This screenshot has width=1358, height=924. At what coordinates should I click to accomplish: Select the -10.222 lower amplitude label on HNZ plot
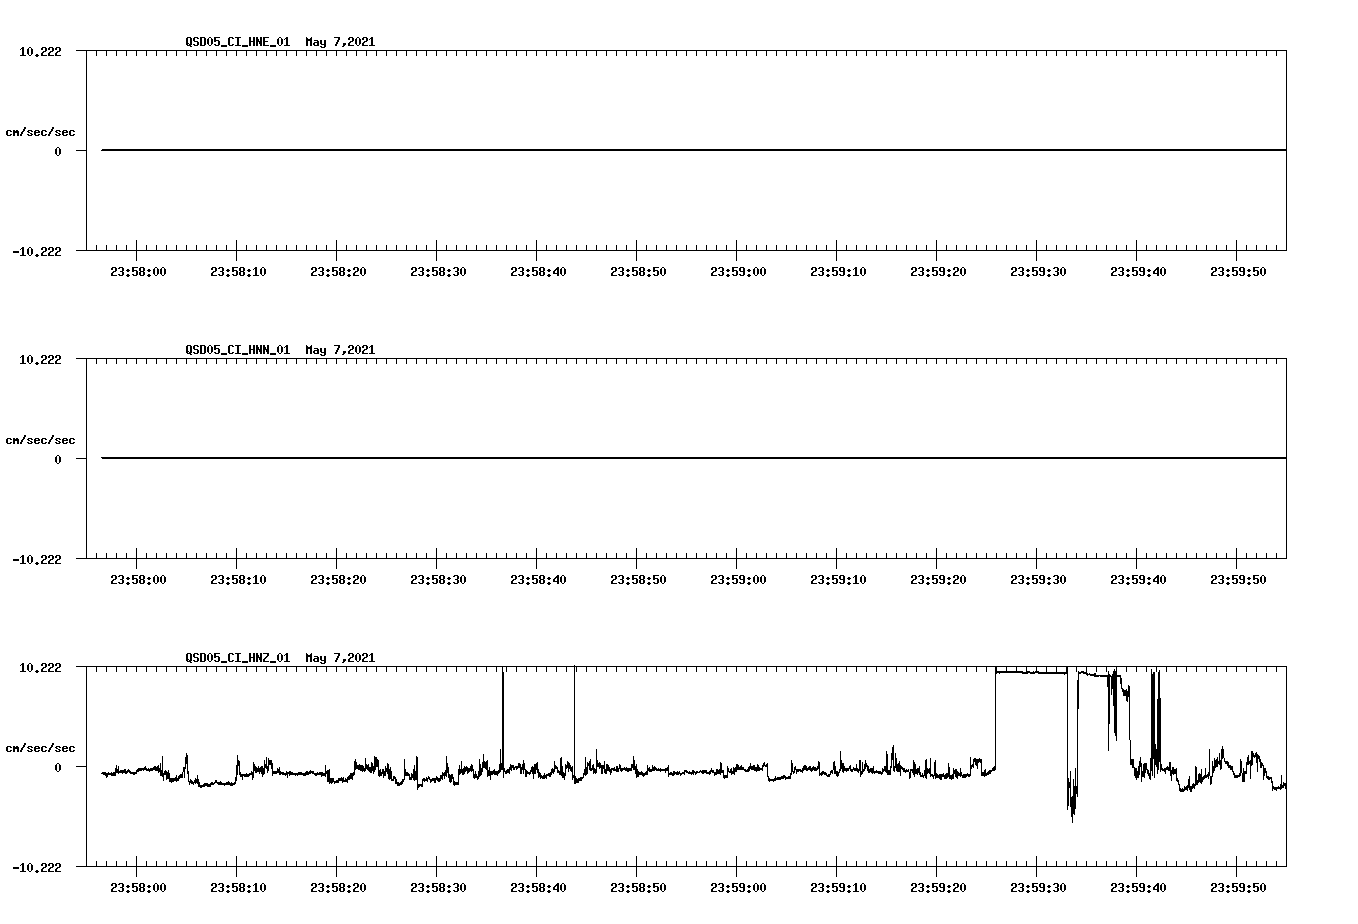pyautogui.click(x=38, y=868)
